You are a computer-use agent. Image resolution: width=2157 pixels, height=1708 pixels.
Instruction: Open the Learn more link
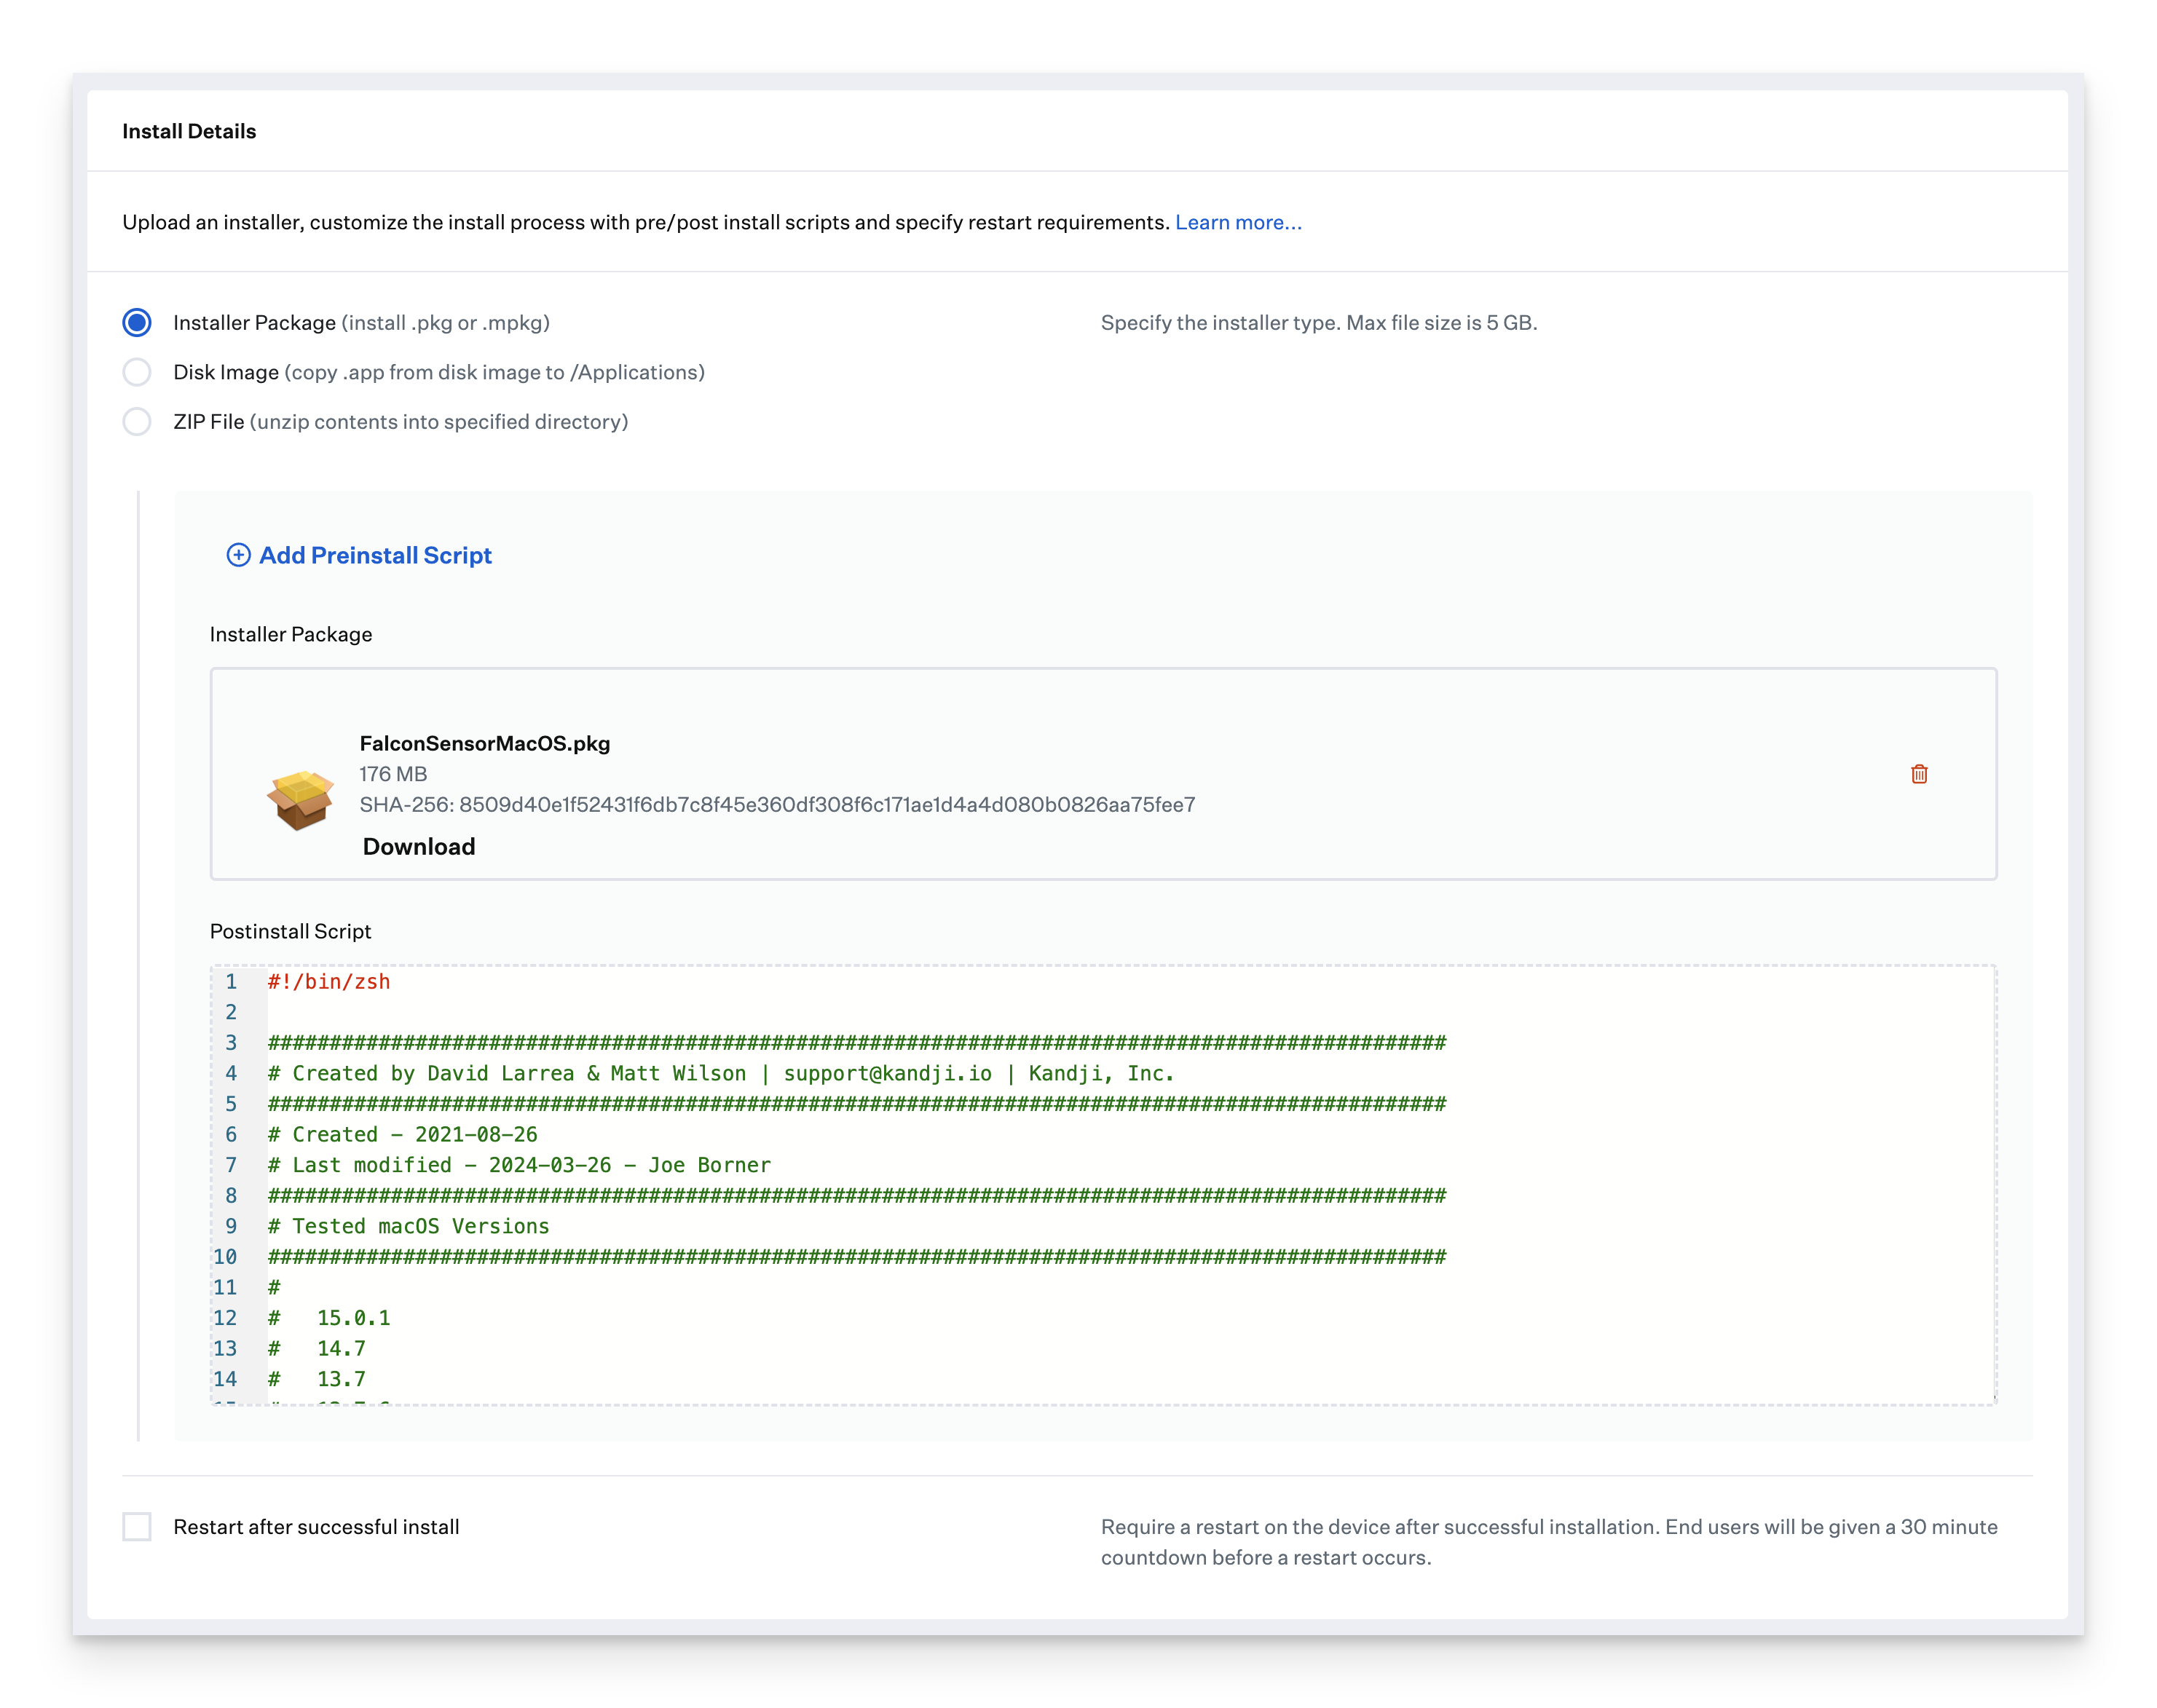pyautogui.click(x=1239, y=222)
